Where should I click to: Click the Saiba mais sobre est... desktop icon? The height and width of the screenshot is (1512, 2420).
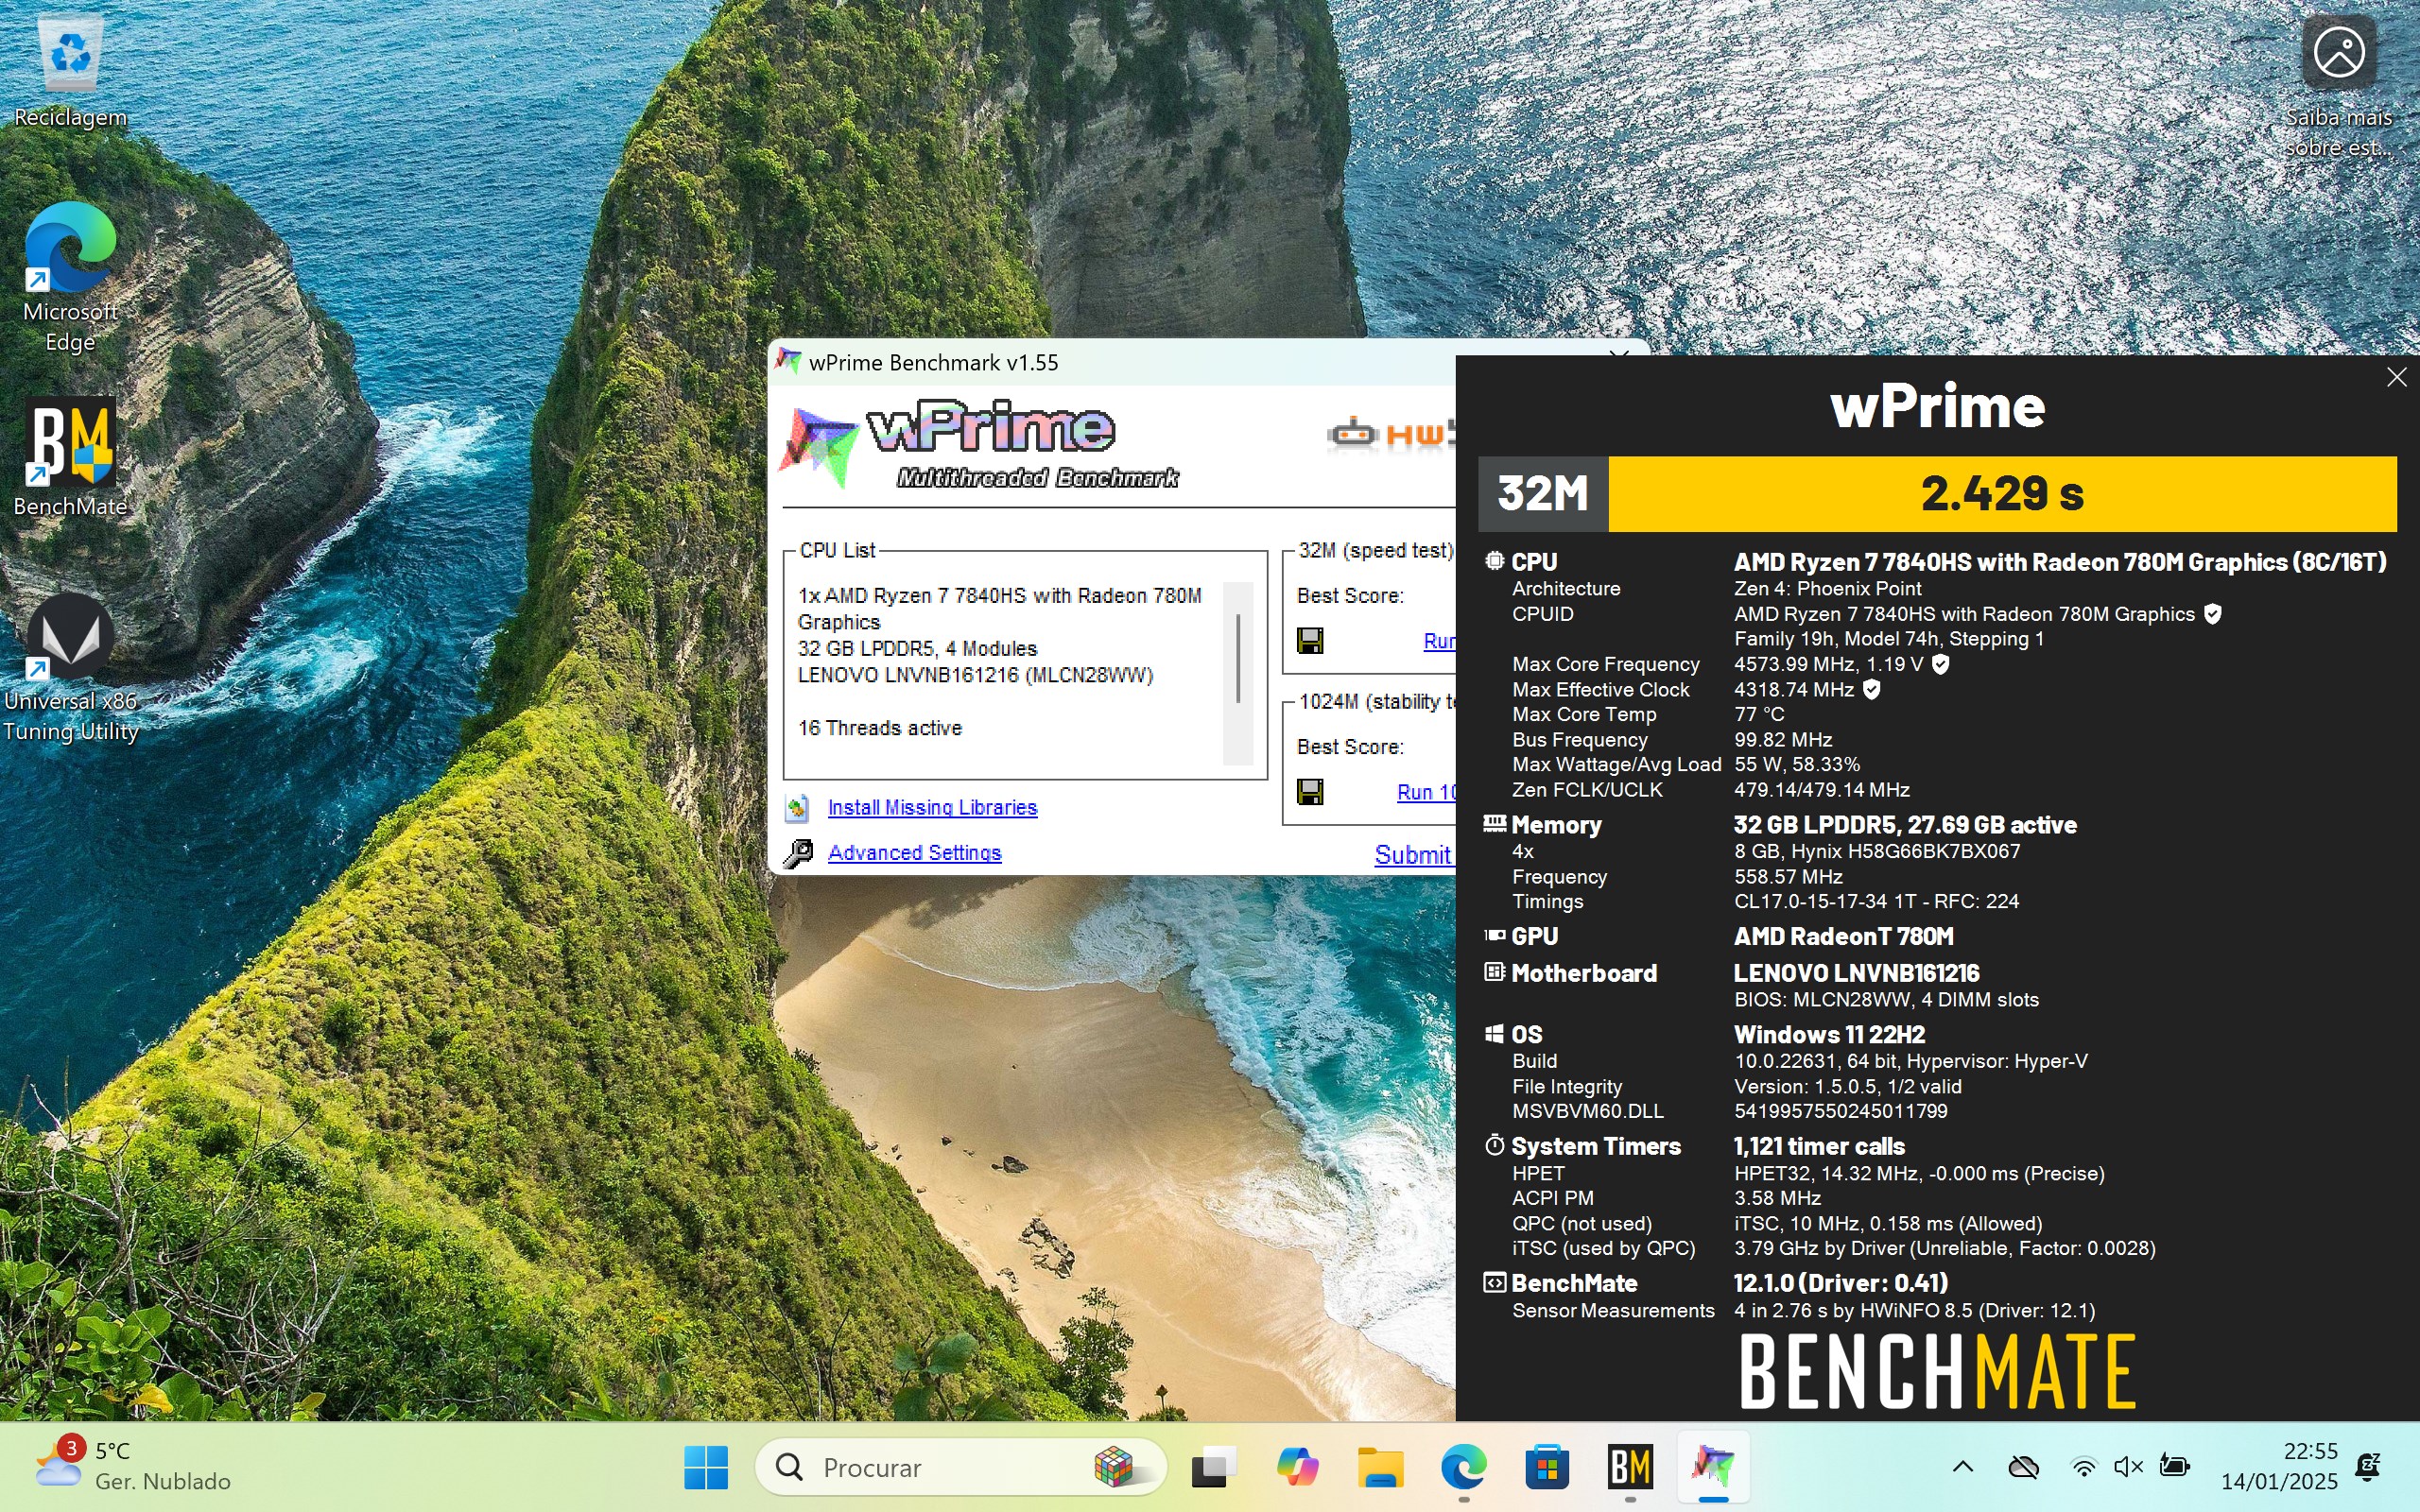point(2338,87)
